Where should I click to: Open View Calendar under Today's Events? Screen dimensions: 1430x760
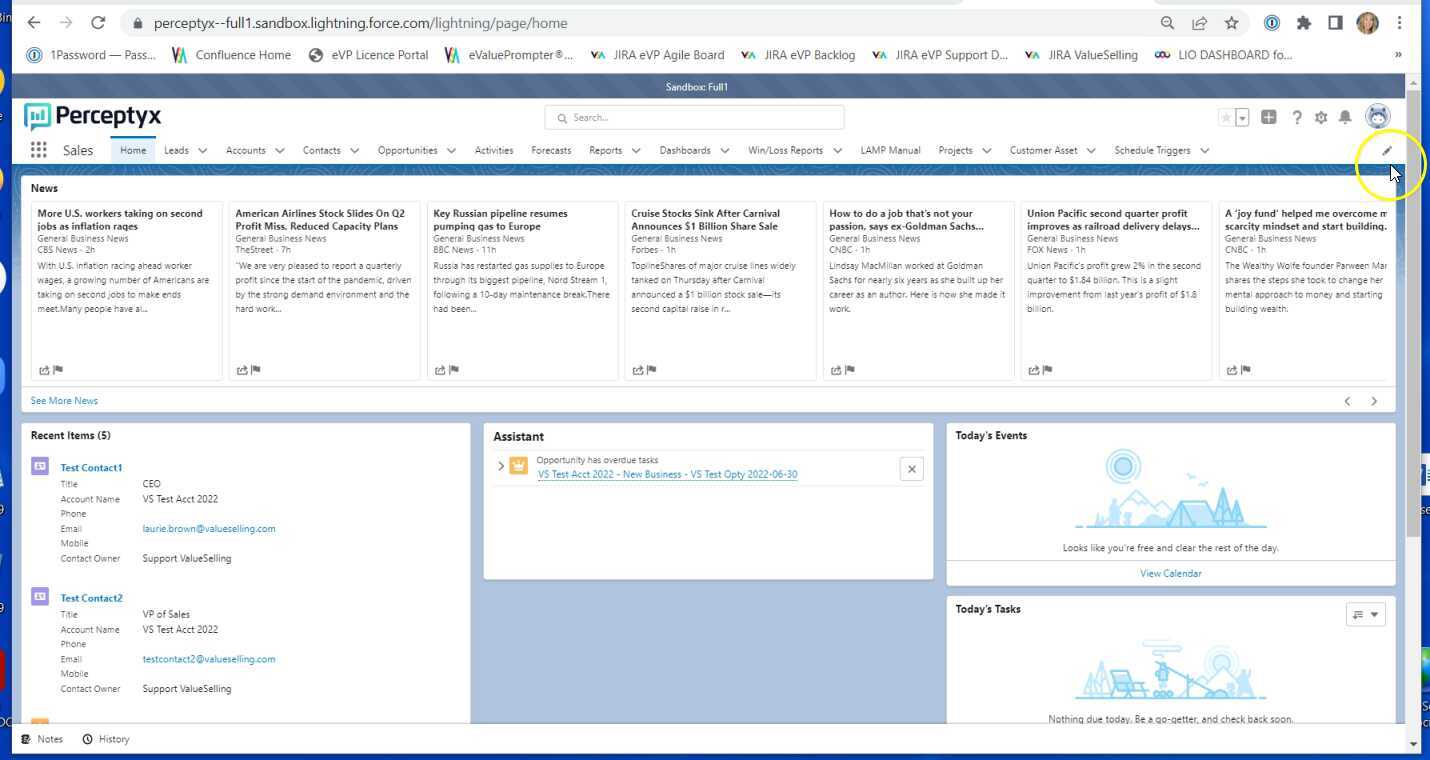(x=1170, y=573)
